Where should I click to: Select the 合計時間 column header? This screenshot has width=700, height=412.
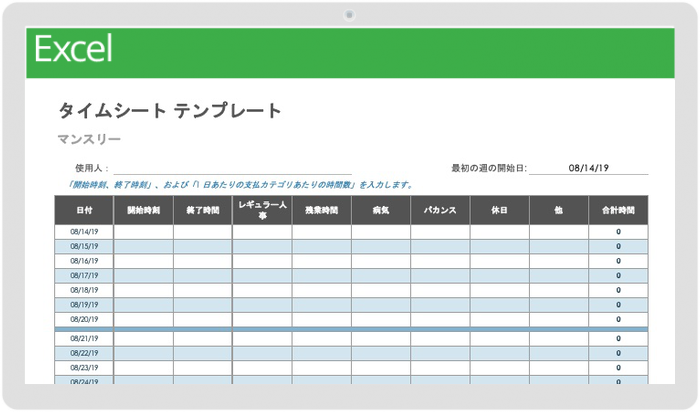(x=618, y=210)
